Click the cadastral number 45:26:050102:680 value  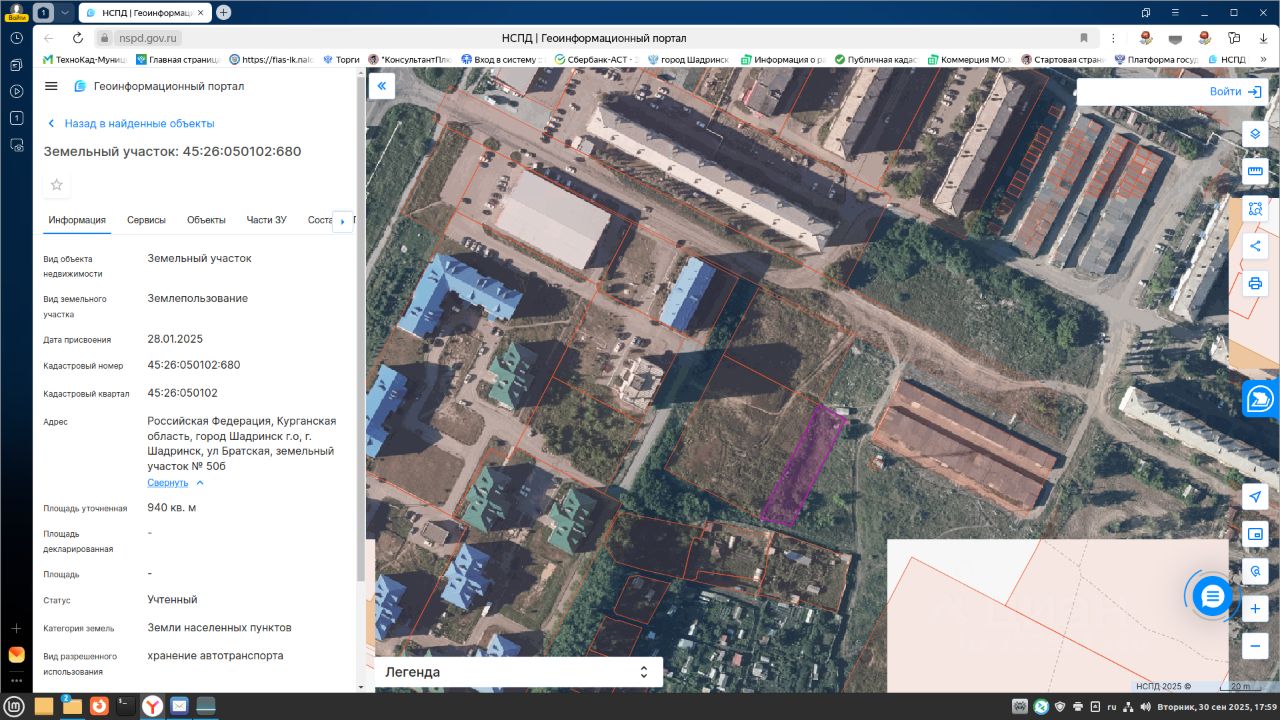(x=194, y=365)
